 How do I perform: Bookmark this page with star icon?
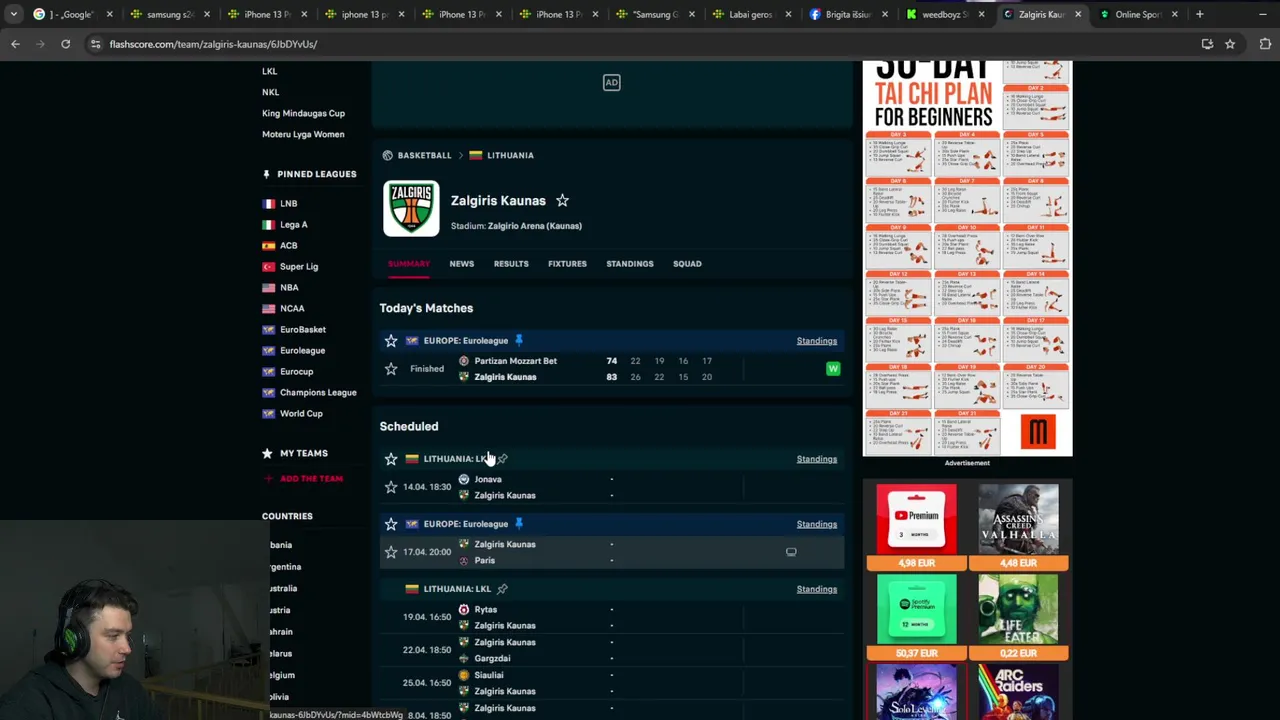[x=1230, y=44]
